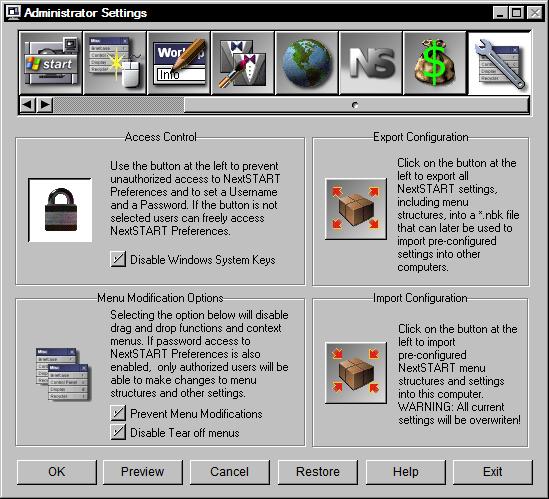Click the Preview button

tap(143, 472)
